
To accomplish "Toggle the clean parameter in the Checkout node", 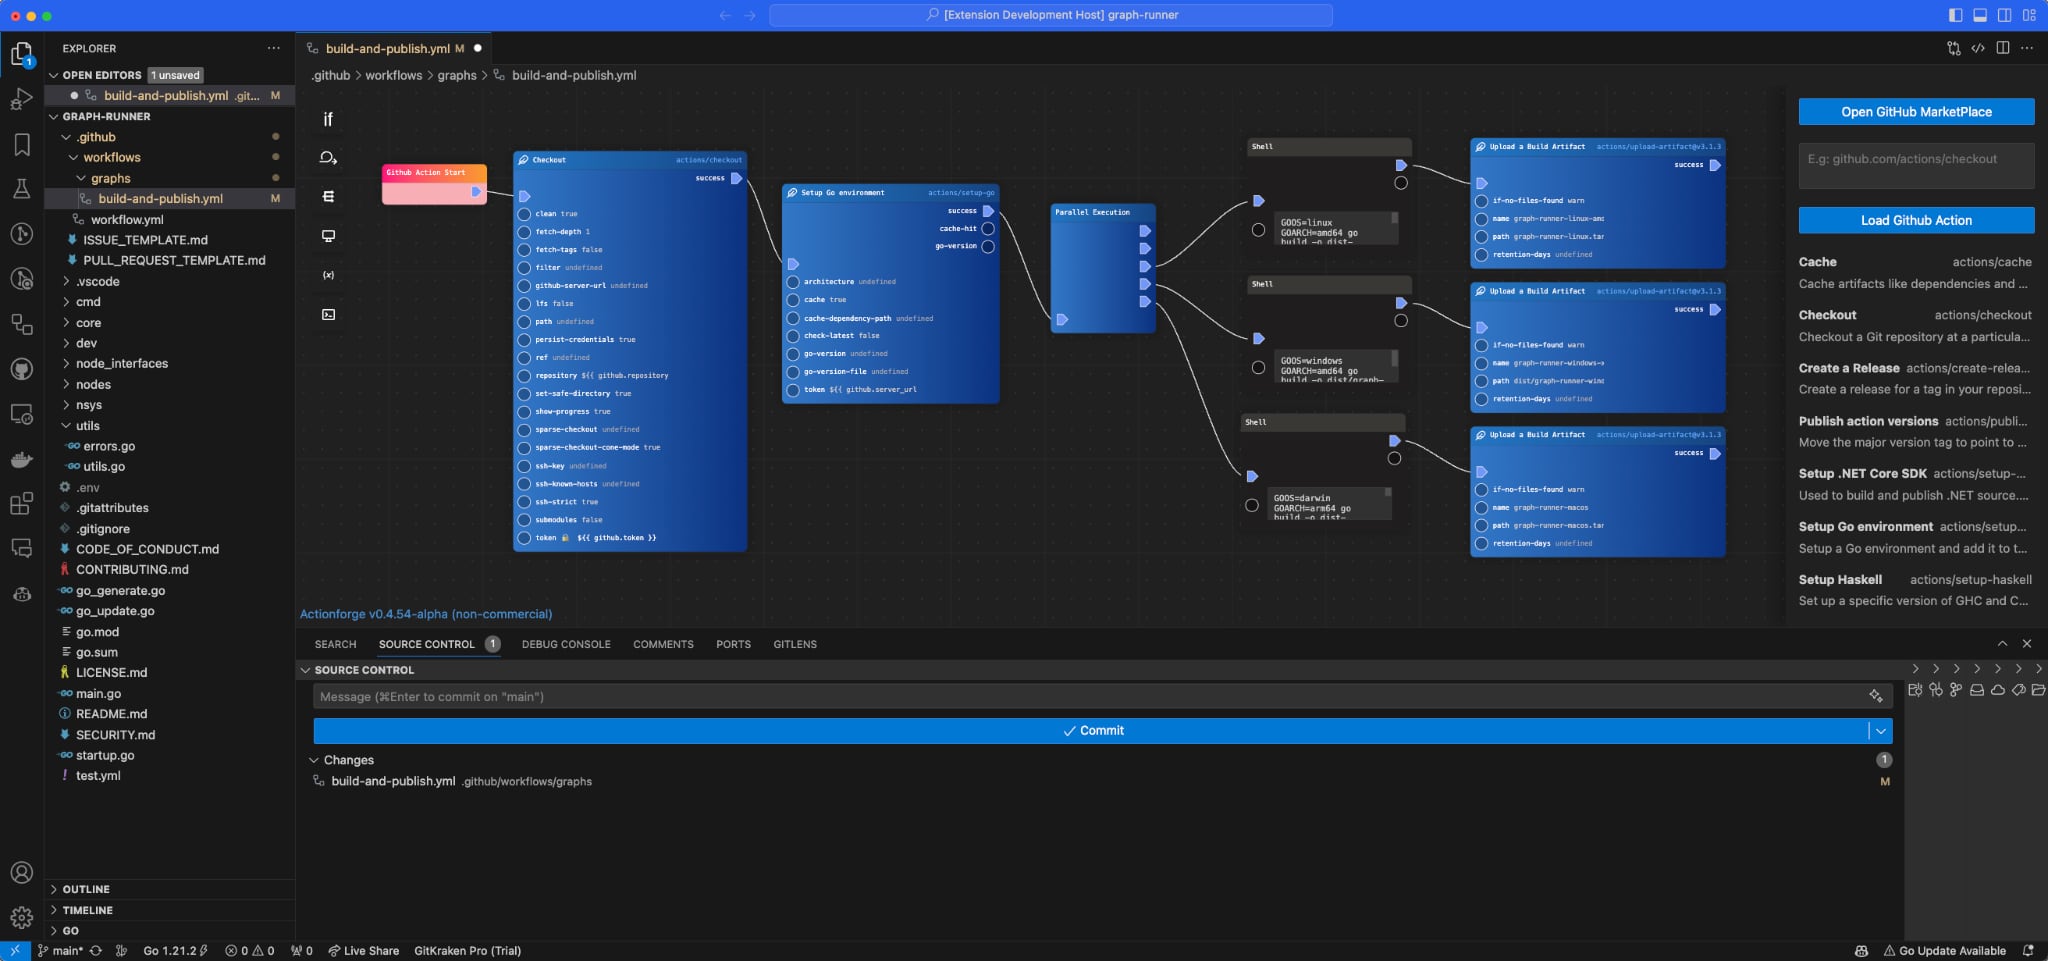I will (524, 213).
